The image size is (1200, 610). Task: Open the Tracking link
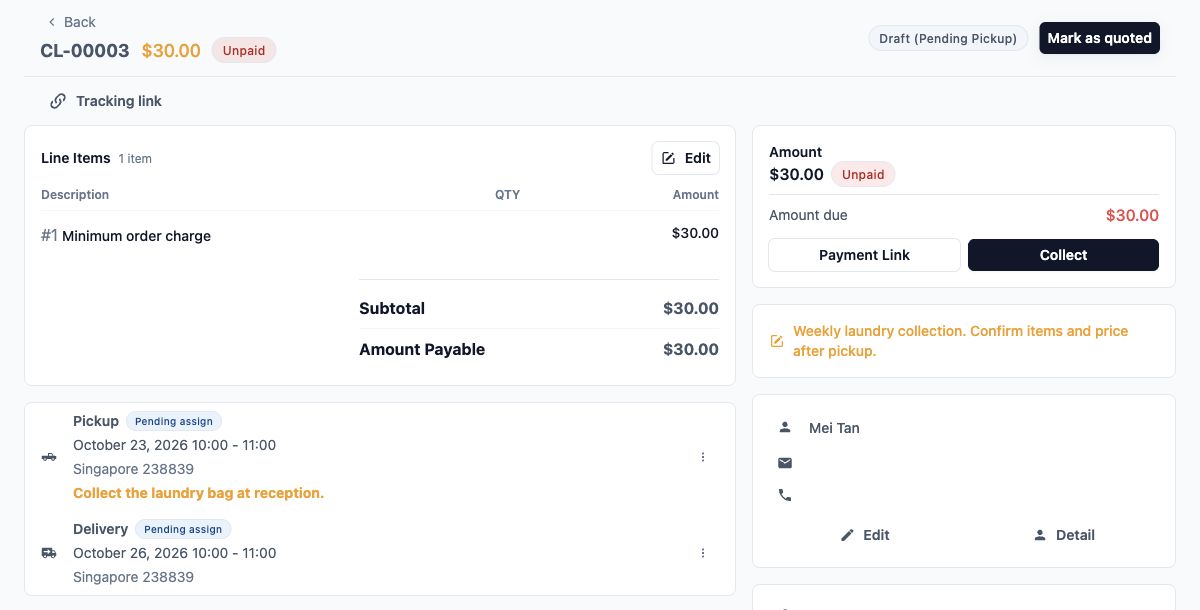(106, 101)
